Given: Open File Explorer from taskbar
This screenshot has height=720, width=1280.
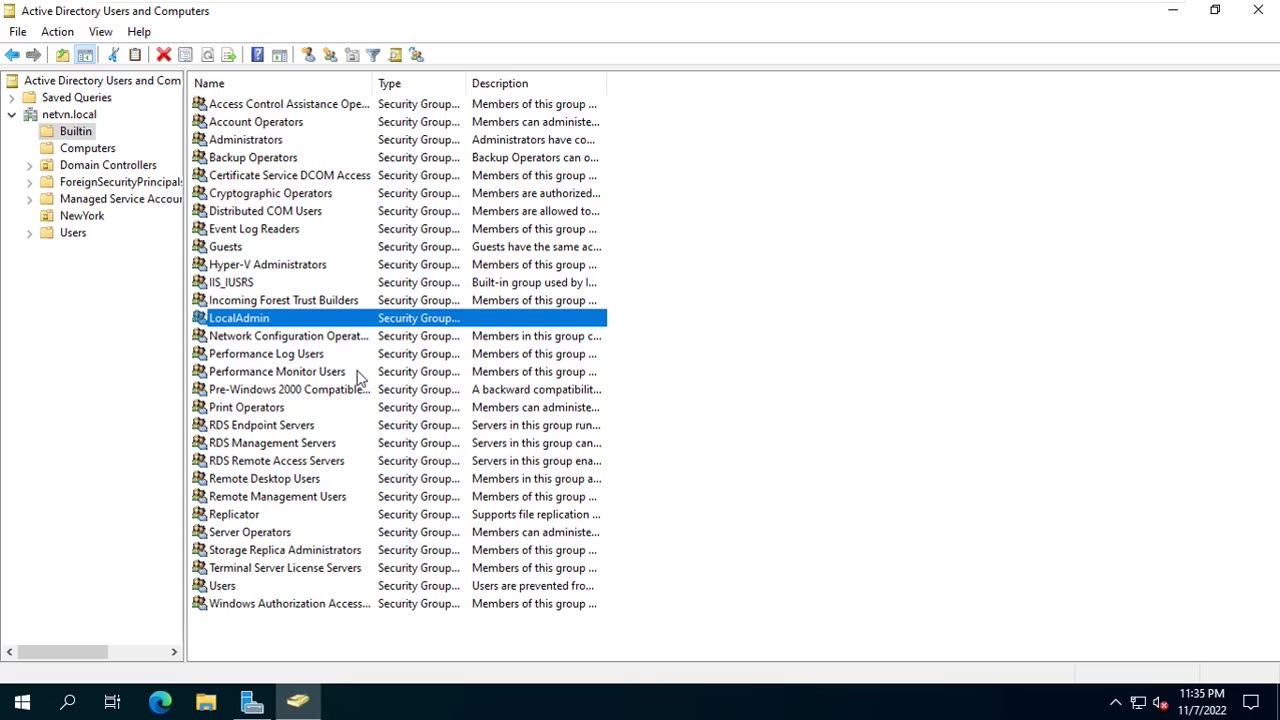Looking at the screenshot, I should coord(206,702).
